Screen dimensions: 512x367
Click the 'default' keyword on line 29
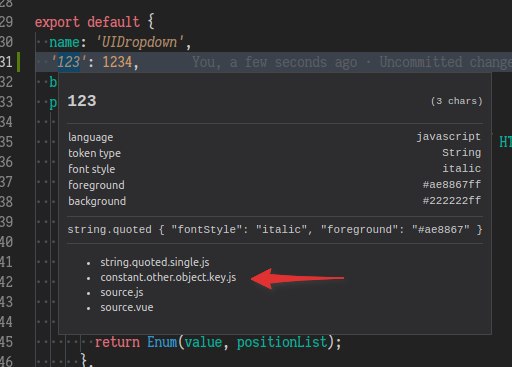(113, 22)
